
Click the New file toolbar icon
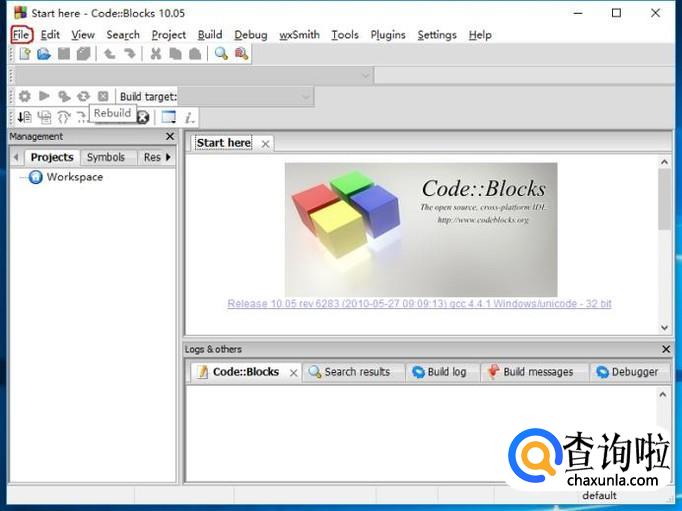[25, 54]
